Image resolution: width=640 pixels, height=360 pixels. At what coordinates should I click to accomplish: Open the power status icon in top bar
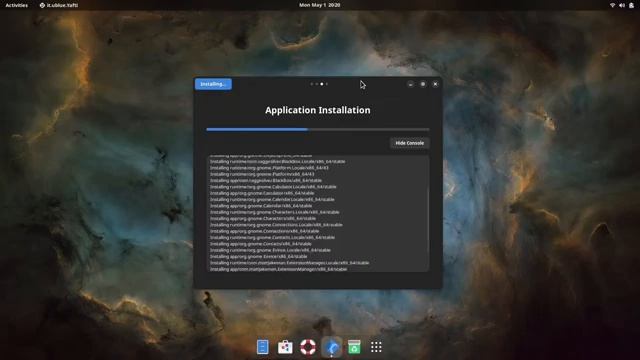point(631,5)
